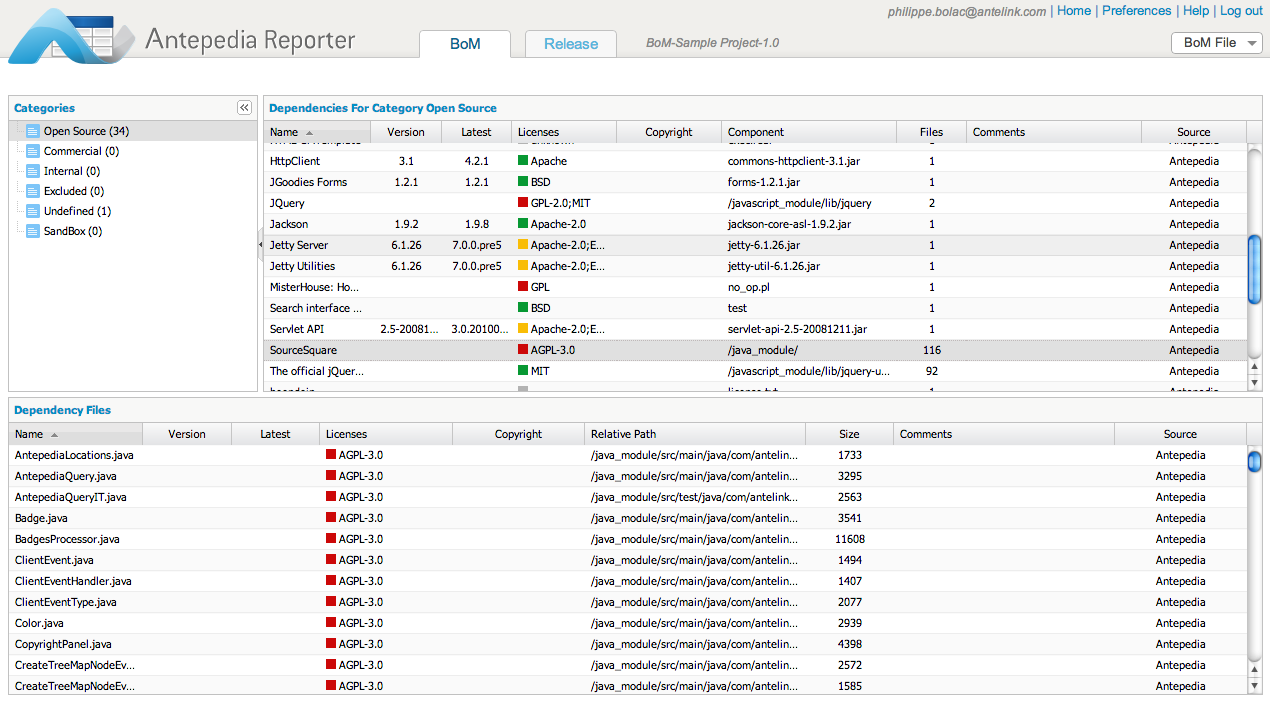Open the Preferences link
The image size is (1270, 701).
coord(1136,11)
